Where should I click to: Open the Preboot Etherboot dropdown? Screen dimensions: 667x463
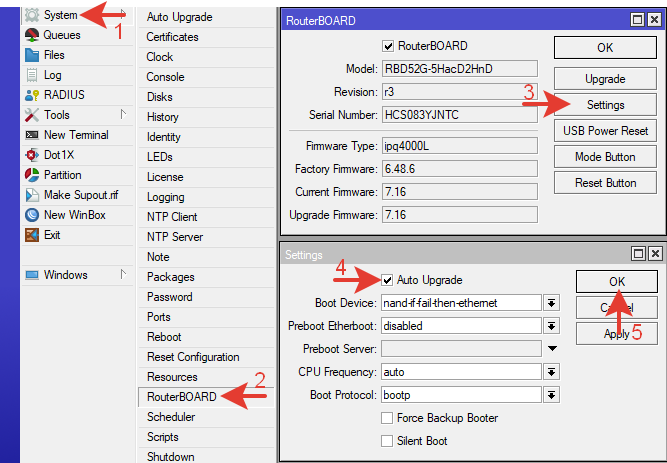(x=552, y=326)
